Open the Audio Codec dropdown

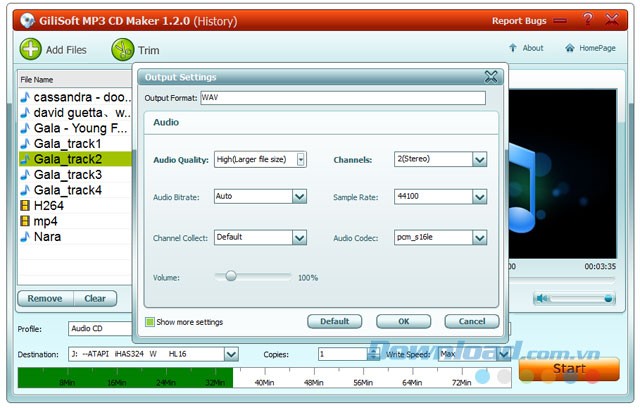click(479, 238)
